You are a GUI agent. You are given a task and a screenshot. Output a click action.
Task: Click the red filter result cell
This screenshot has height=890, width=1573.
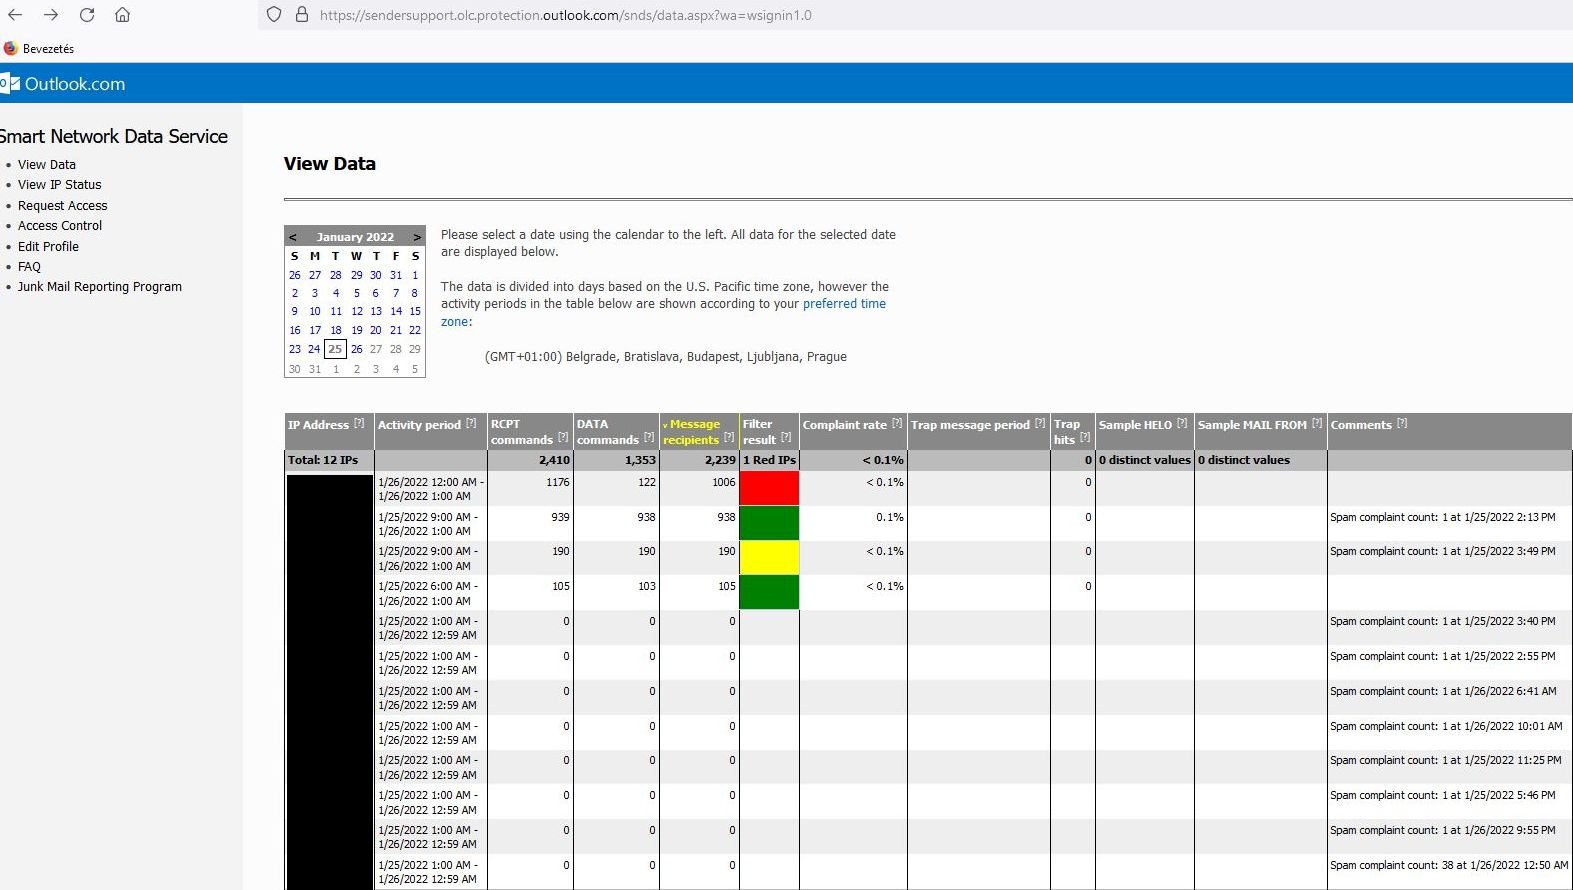coord(769,488)
